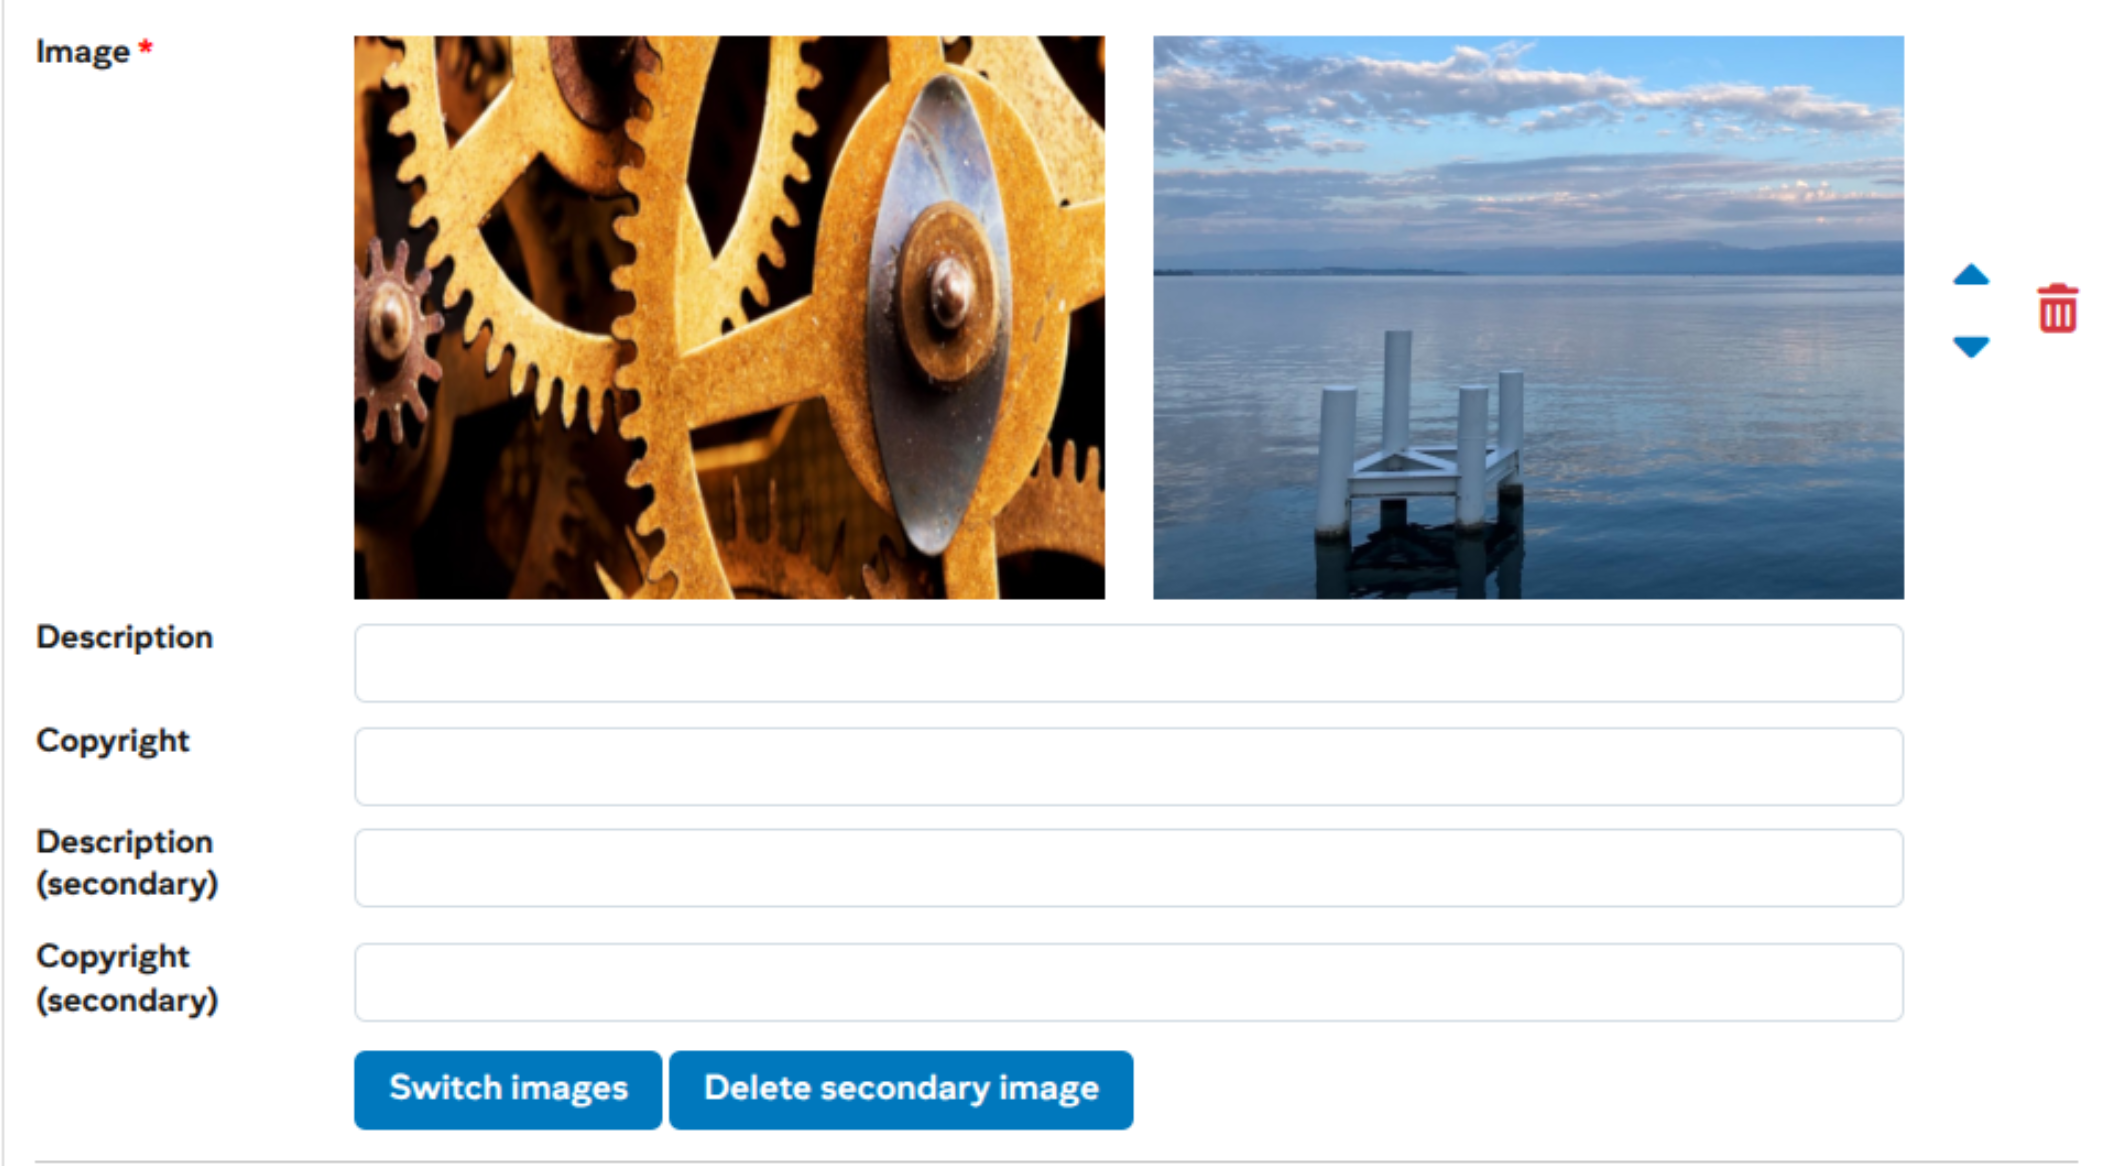This screenshot has width=2104, height=1166.
Task: Click the white pier posts in the lake photo
Action: click(x=1420, y=440)
